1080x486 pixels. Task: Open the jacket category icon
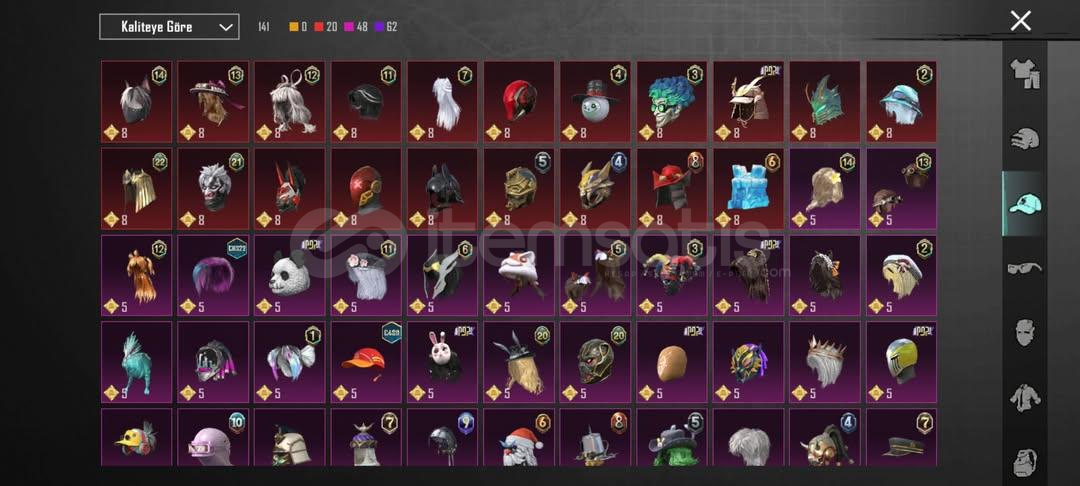click(x=1024, y=397)
